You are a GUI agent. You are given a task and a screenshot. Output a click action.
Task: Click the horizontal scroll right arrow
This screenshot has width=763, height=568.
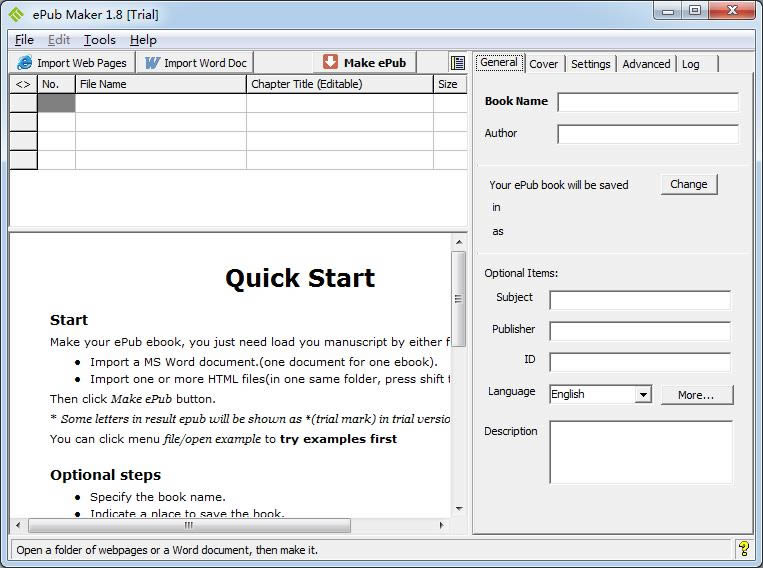(x=441, y=525)
